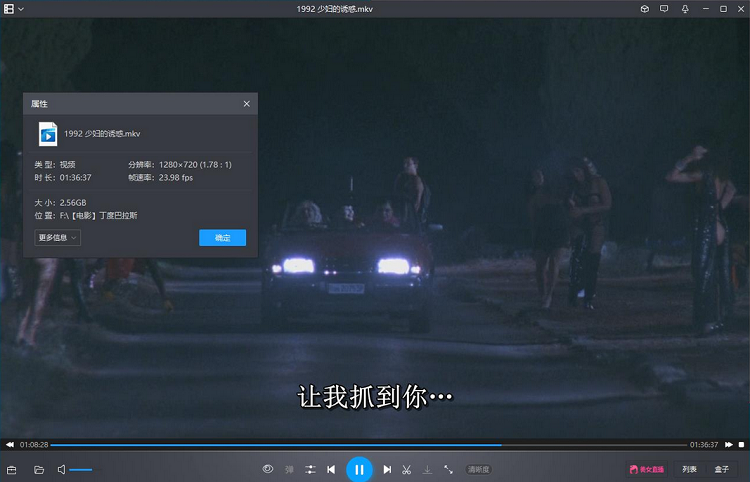
Task: Open the 列表 playlist panel
Action: click(x=690, y=469)
